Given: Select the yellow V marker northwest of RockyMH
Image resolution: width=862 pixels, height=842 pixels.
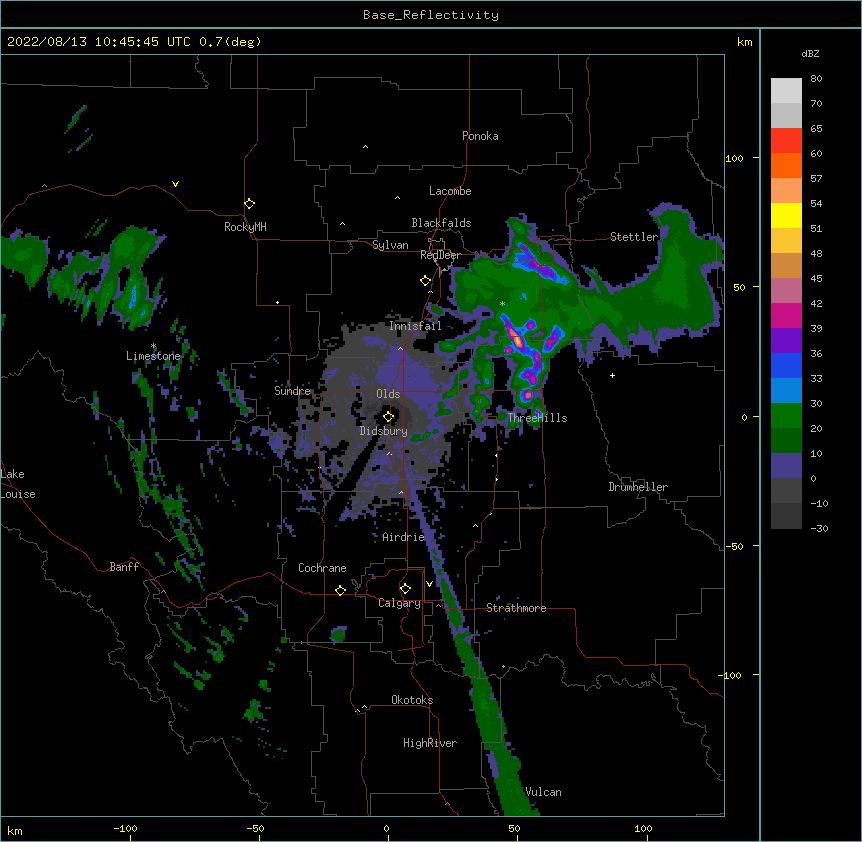Looking at the screenshot, I should point(175,184).
